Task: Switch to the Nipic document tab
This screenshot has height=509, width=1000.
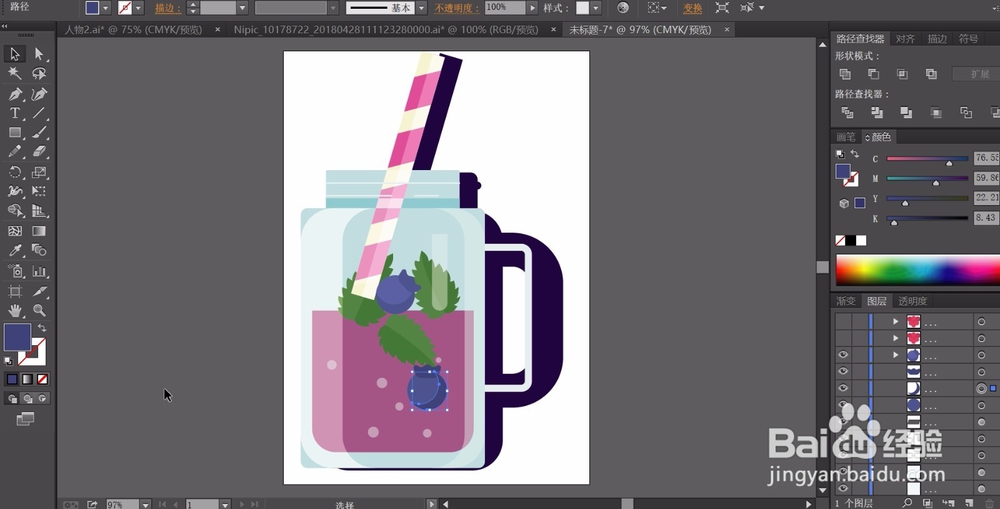Action: tap(386, 30)
